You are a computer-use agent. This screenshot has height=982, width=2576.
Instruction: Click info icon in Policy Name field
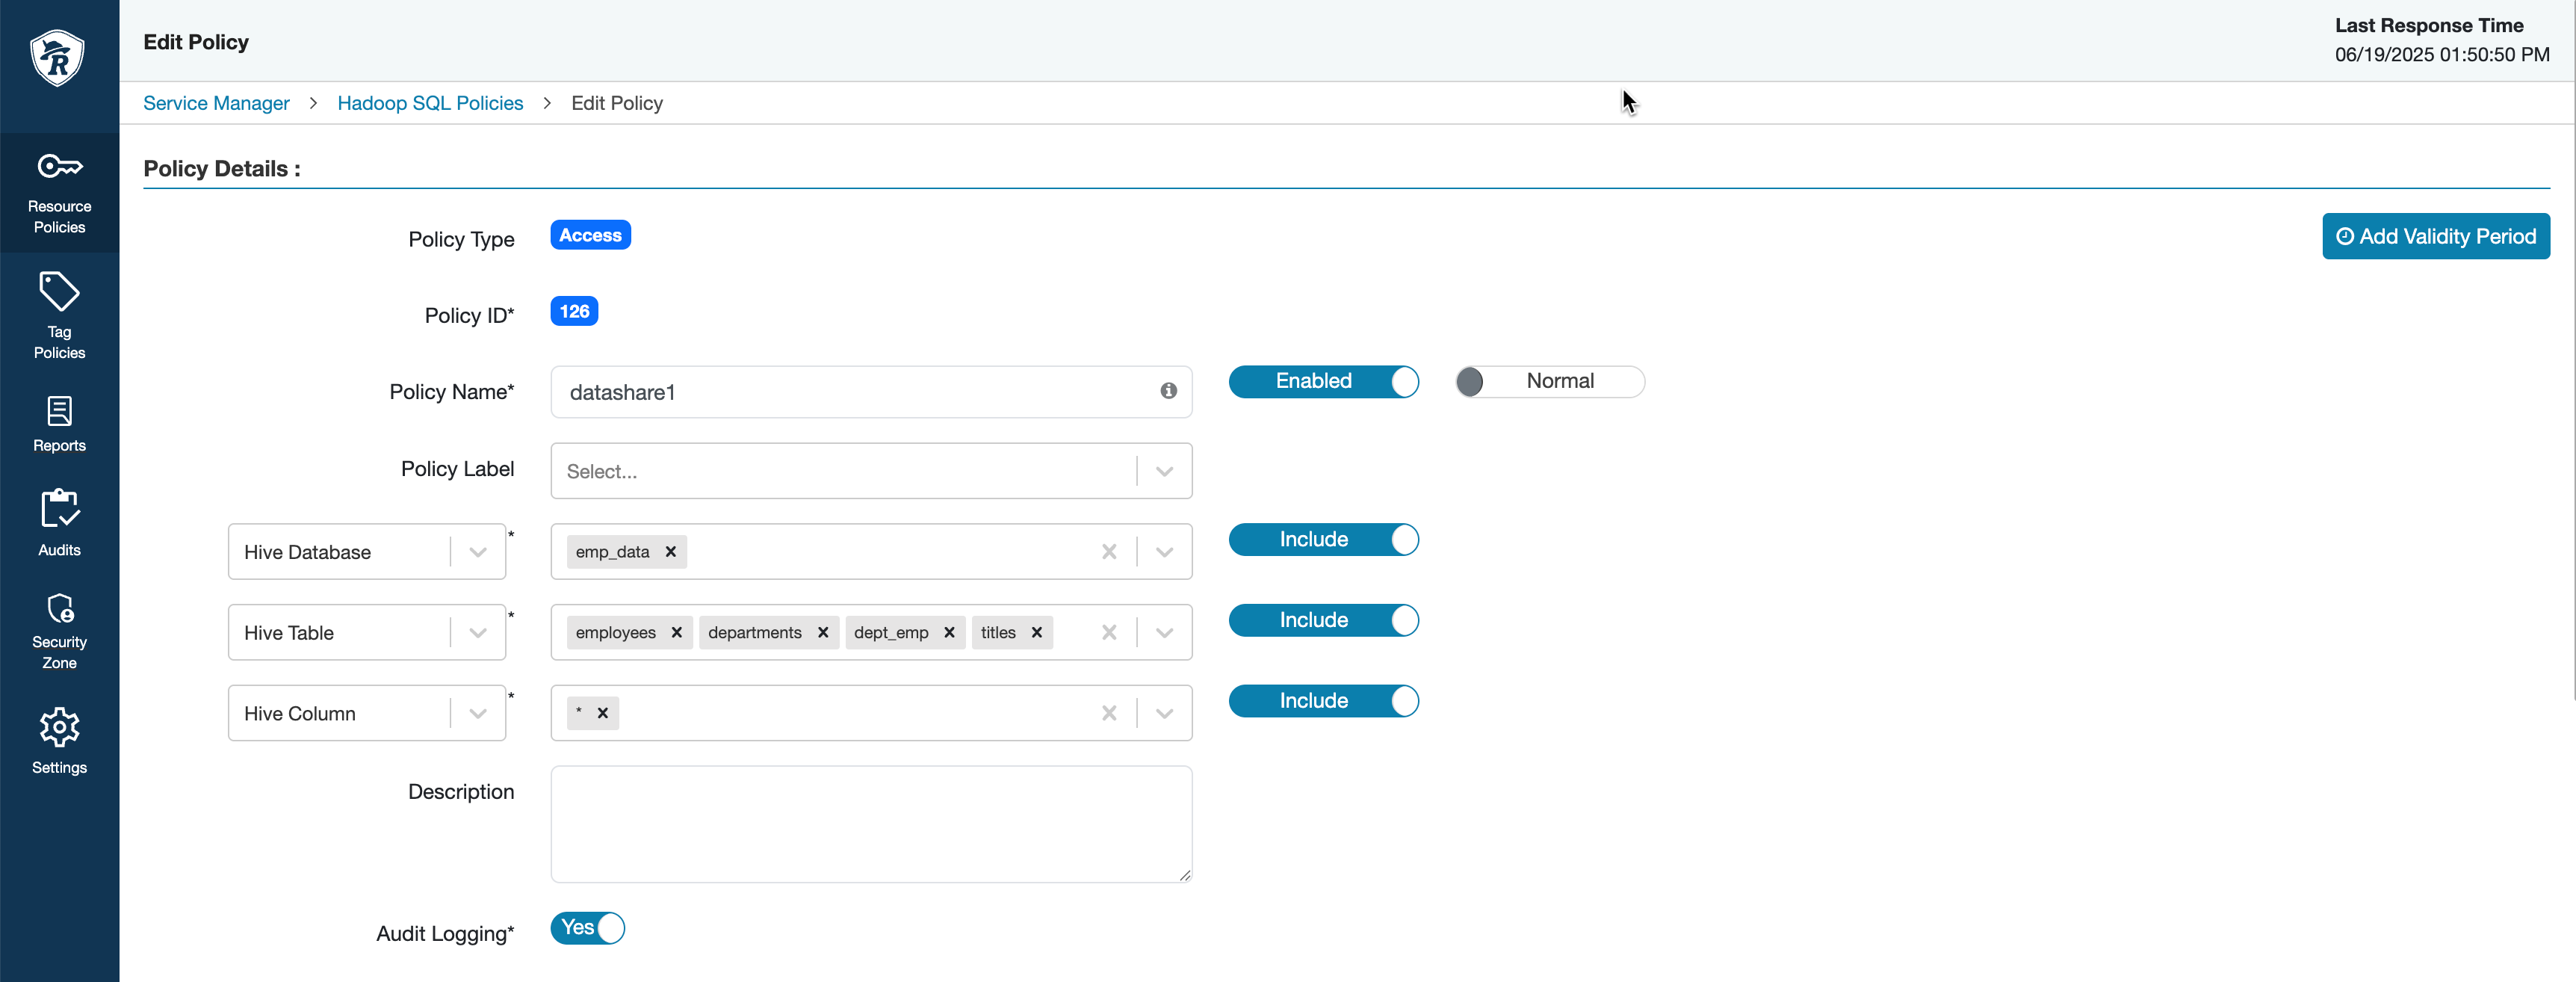1168,391
